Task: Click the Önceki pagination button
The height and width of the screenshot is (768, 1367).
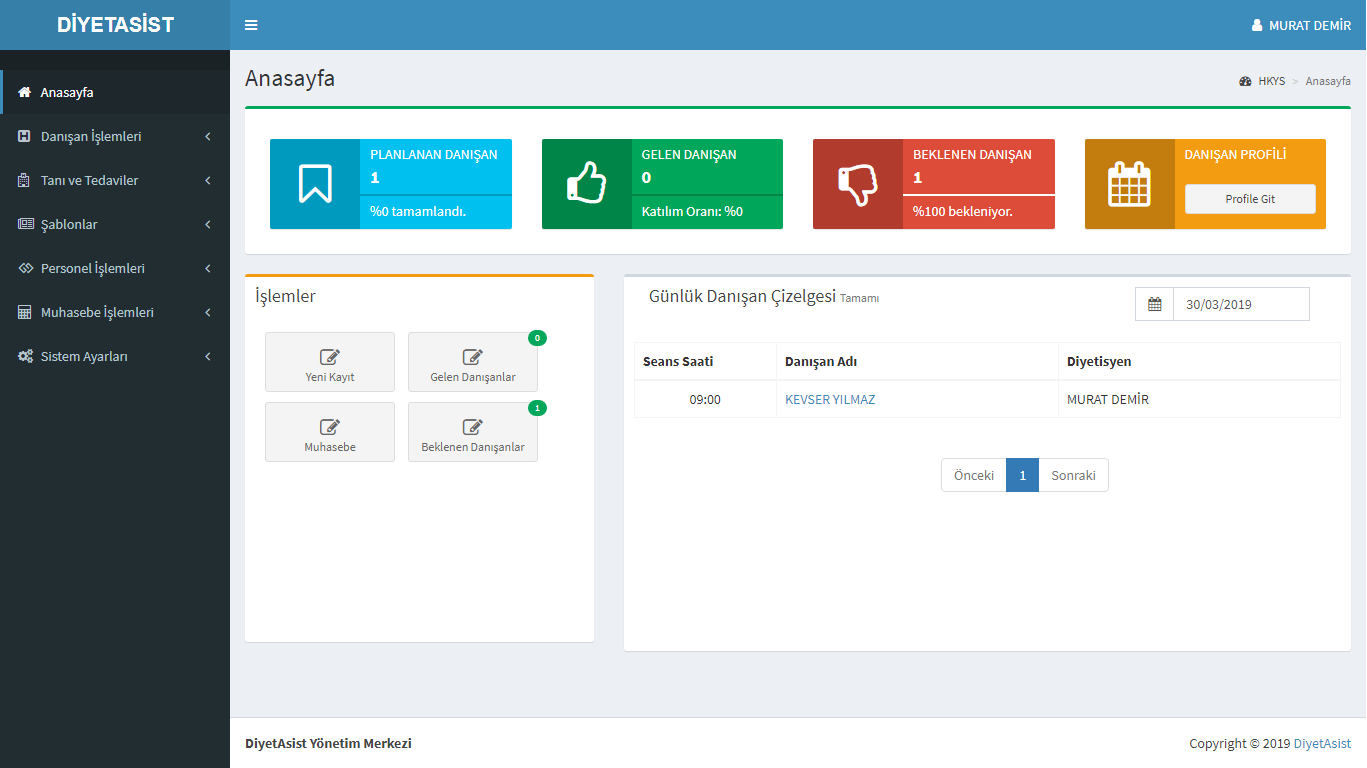Action: 974,475
